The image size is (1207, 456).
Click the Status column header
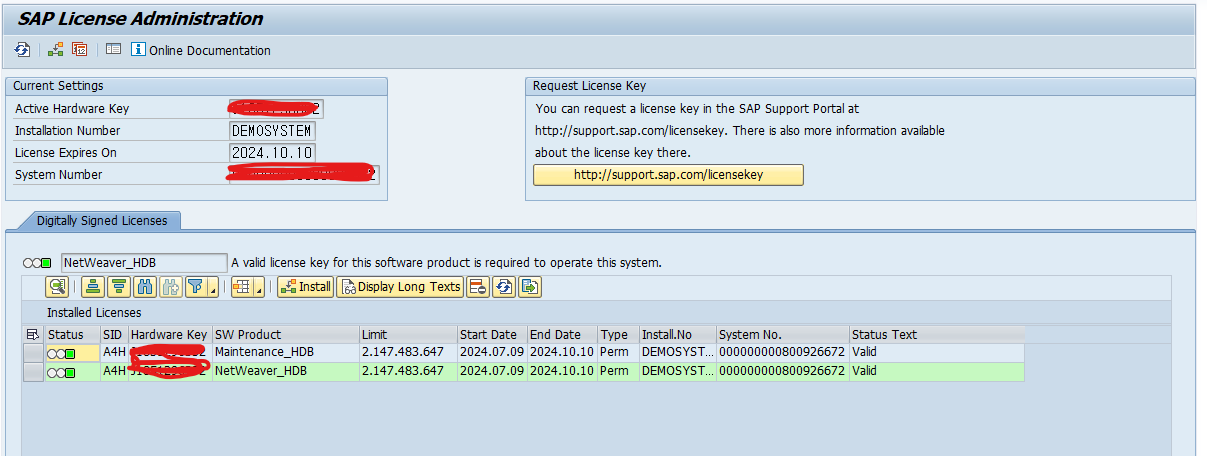click(72, 334)
